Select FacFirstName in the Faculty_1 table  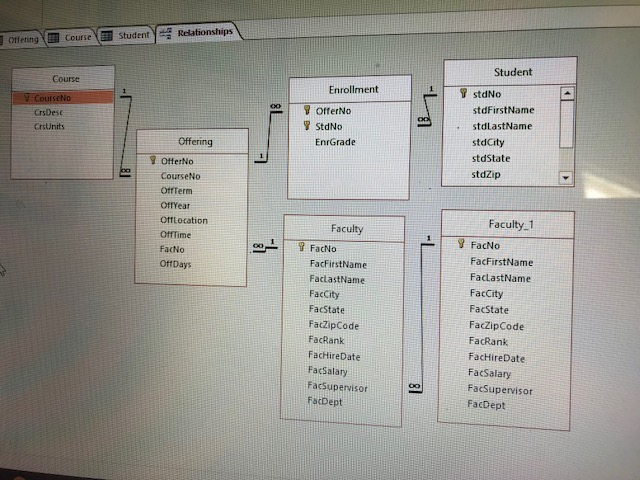(502, 262)
